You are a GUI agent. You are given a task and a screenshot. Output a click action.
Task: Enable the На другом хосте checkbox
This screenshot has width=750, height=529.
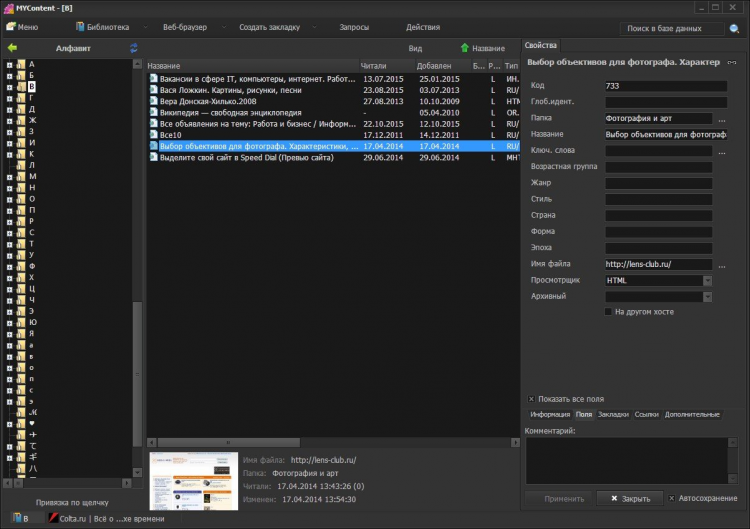(x=608, y=312)
